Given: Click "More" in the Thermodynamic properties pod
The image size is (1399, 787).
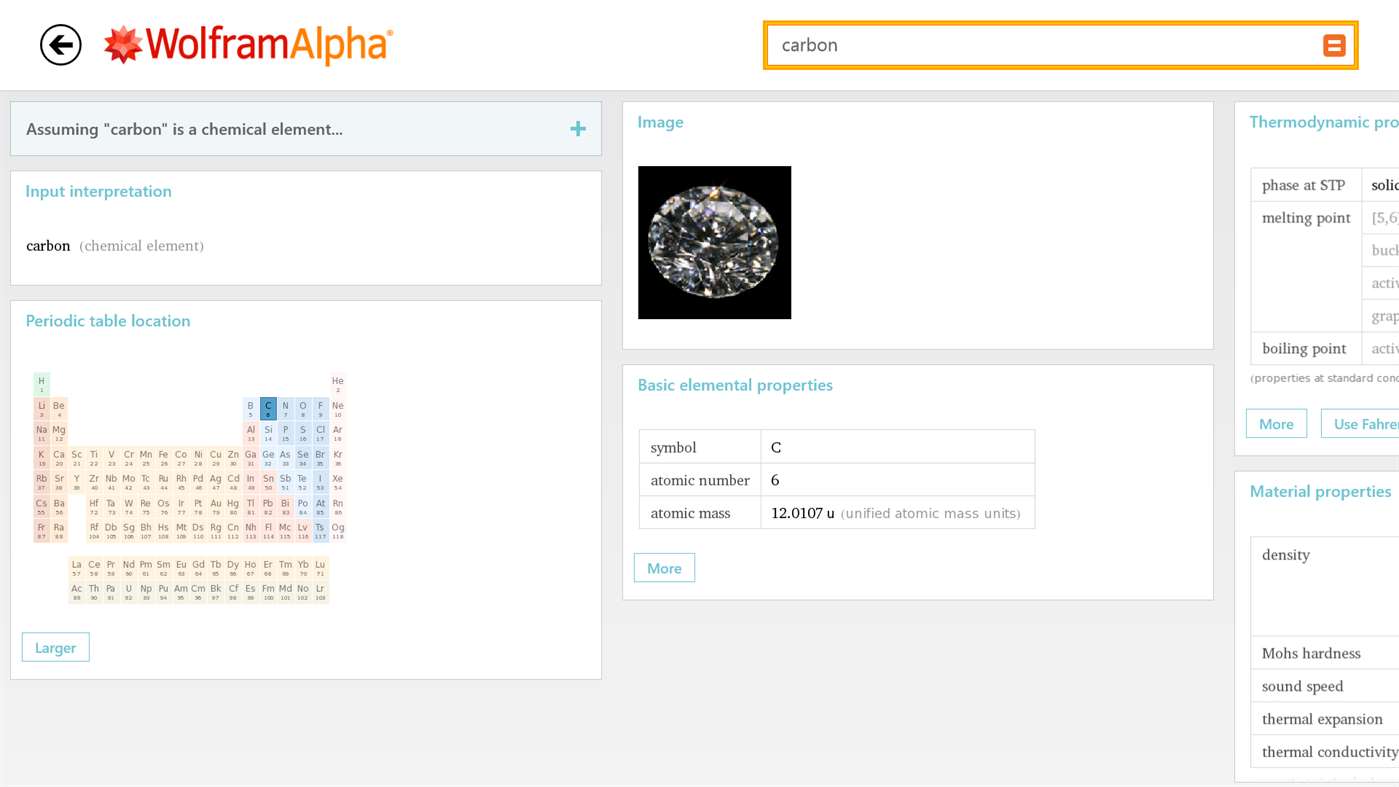Looking at the screenshot, I should 1275,423.
